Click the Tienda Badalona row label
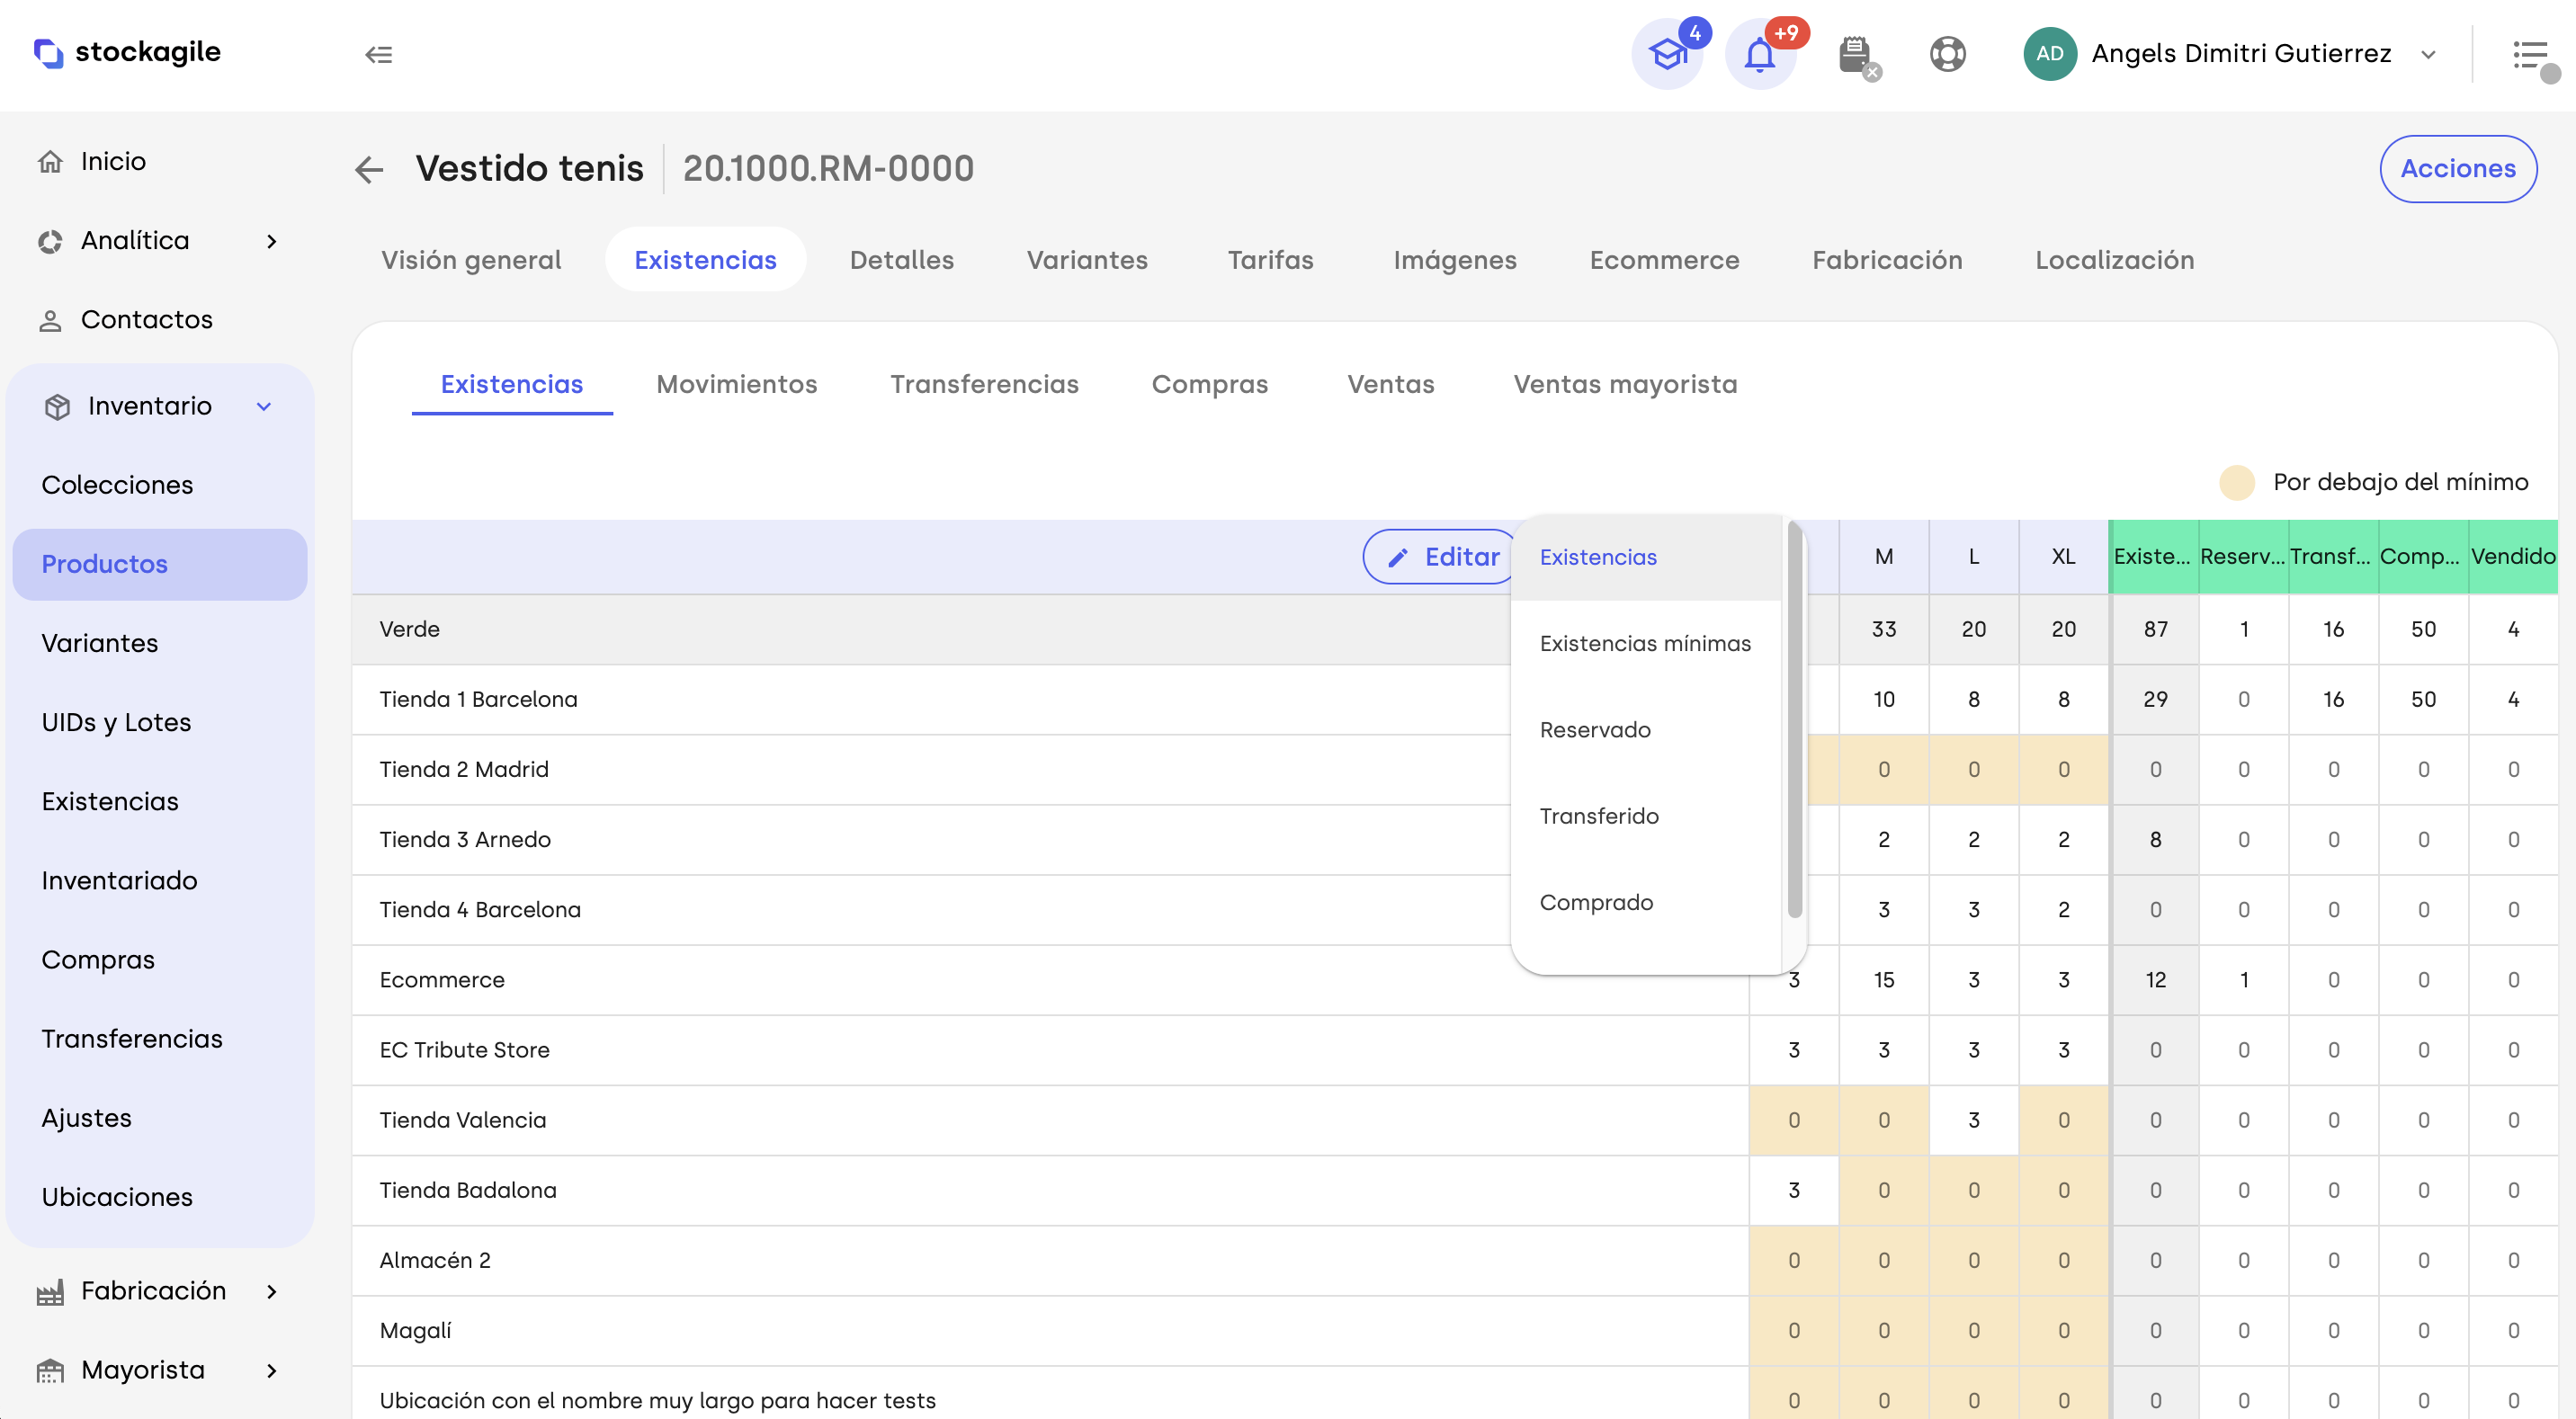The width and height of the screenshot is (2576, 1419). tap(467, 1190)
